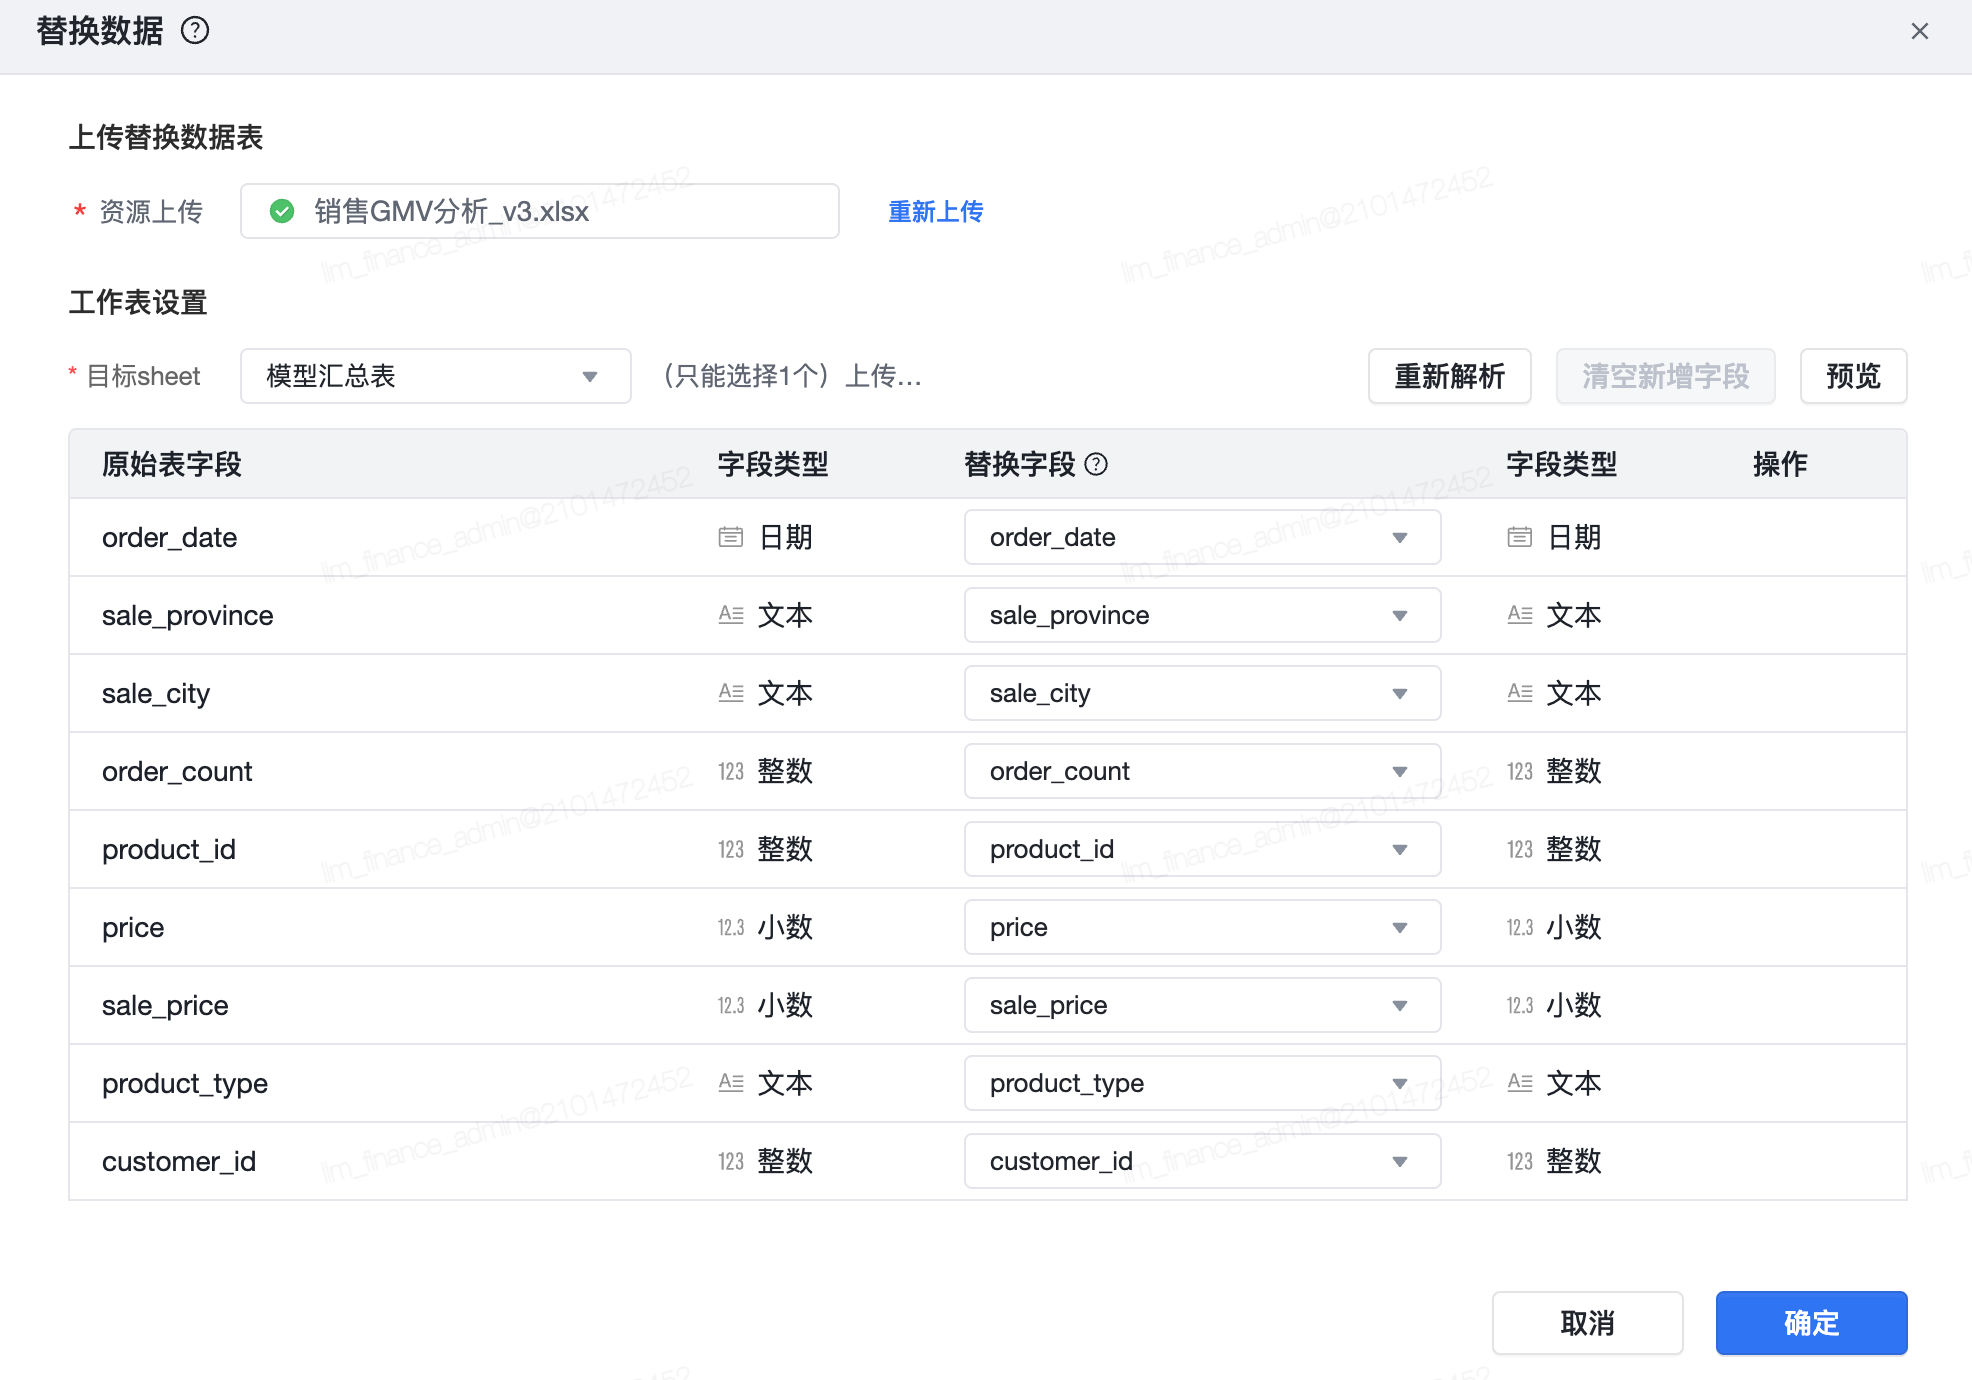The height and width of the screenshot is (1380, 1972).
Task: Click the original field name sale_city
Action: (x=156, y=693)
